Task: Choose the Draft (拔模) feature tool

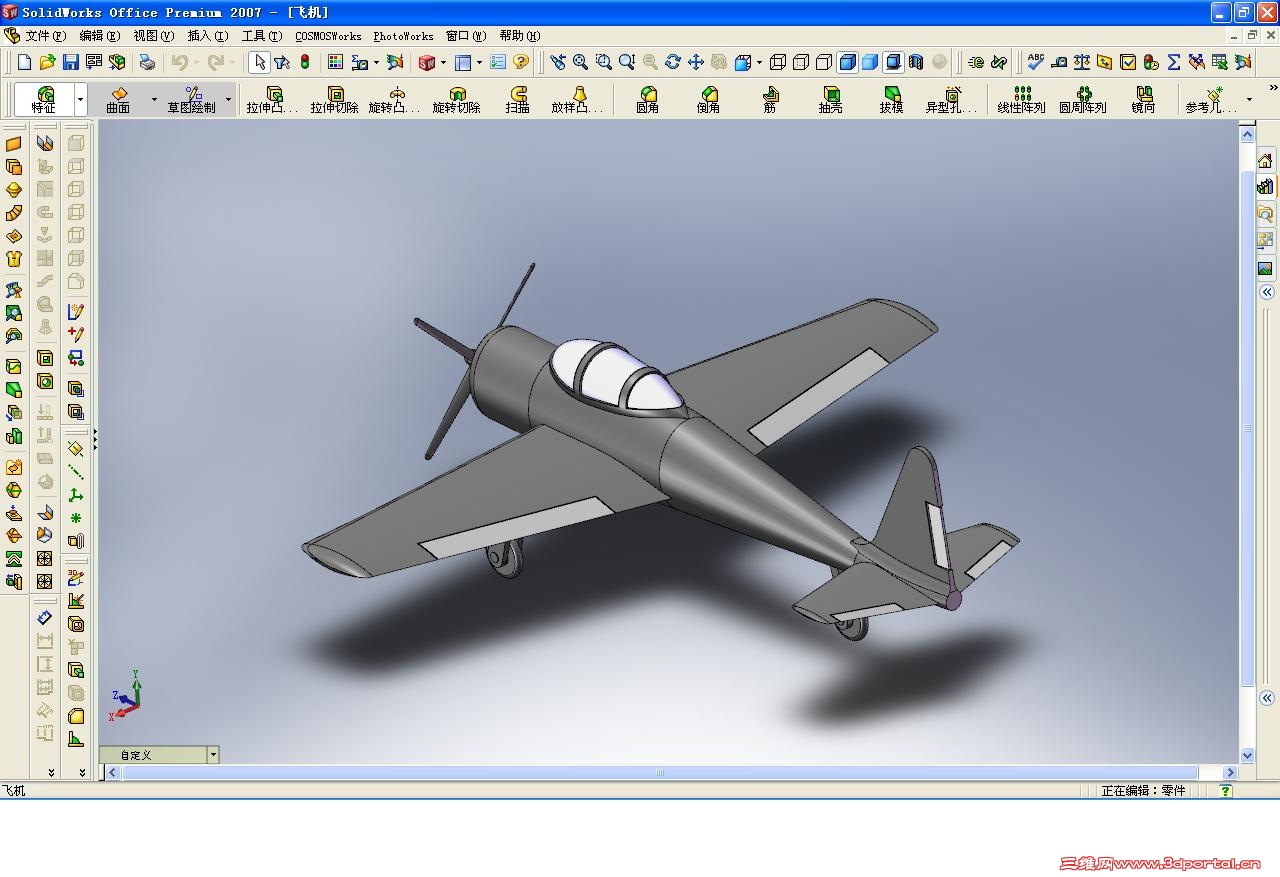Action: coord(892,99)
